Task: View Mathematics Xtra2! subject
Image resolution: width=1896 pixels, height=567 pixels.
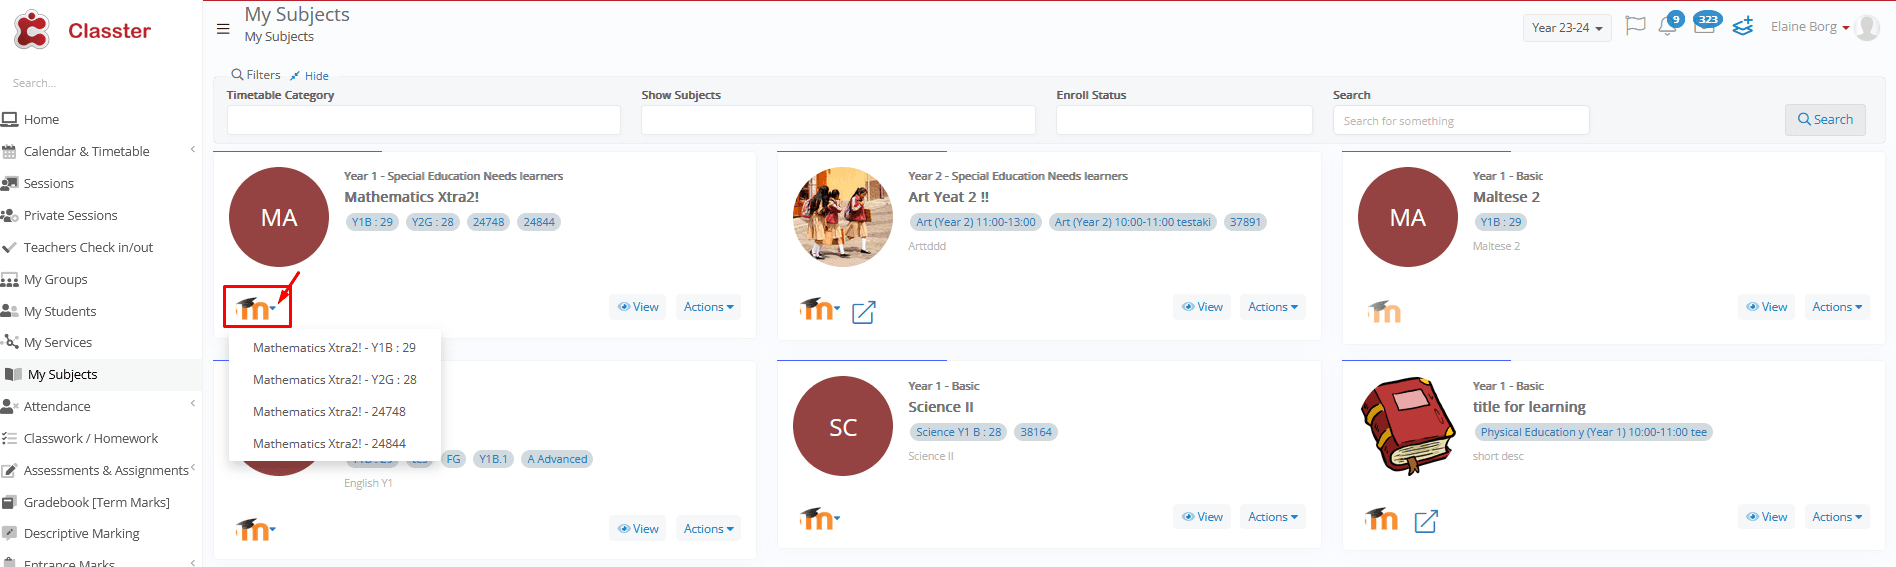Action: [x=638, y=307]
